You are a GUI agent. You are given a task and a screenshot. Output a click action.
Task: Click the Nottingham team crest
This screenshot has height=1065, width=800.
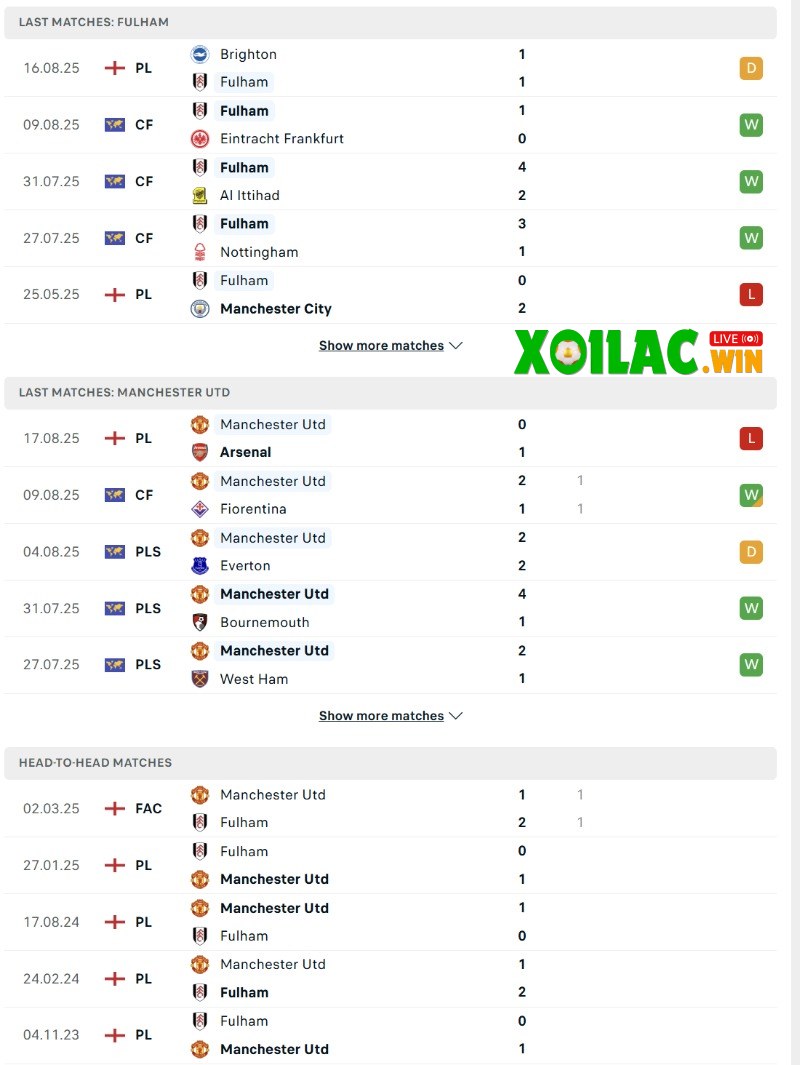[200, 252]
